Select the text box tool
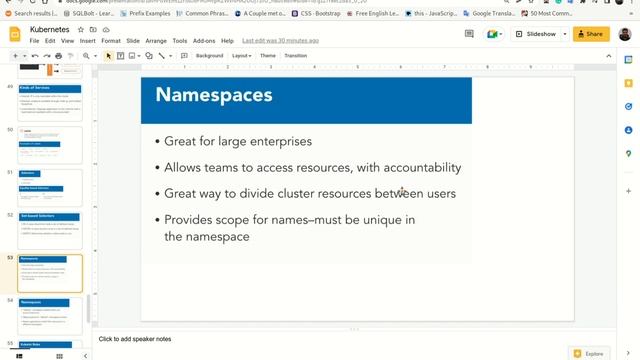The image size is (640, 360). tap(120, 56)
